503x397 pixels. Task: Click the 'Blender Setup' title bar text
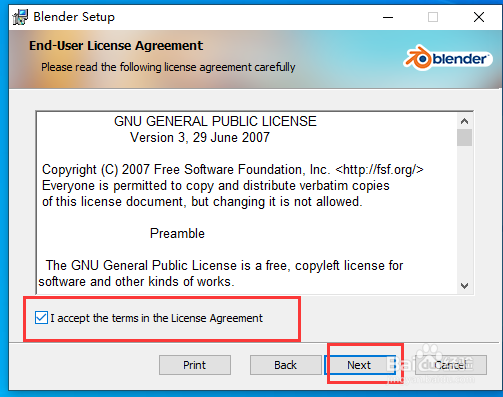74,17
